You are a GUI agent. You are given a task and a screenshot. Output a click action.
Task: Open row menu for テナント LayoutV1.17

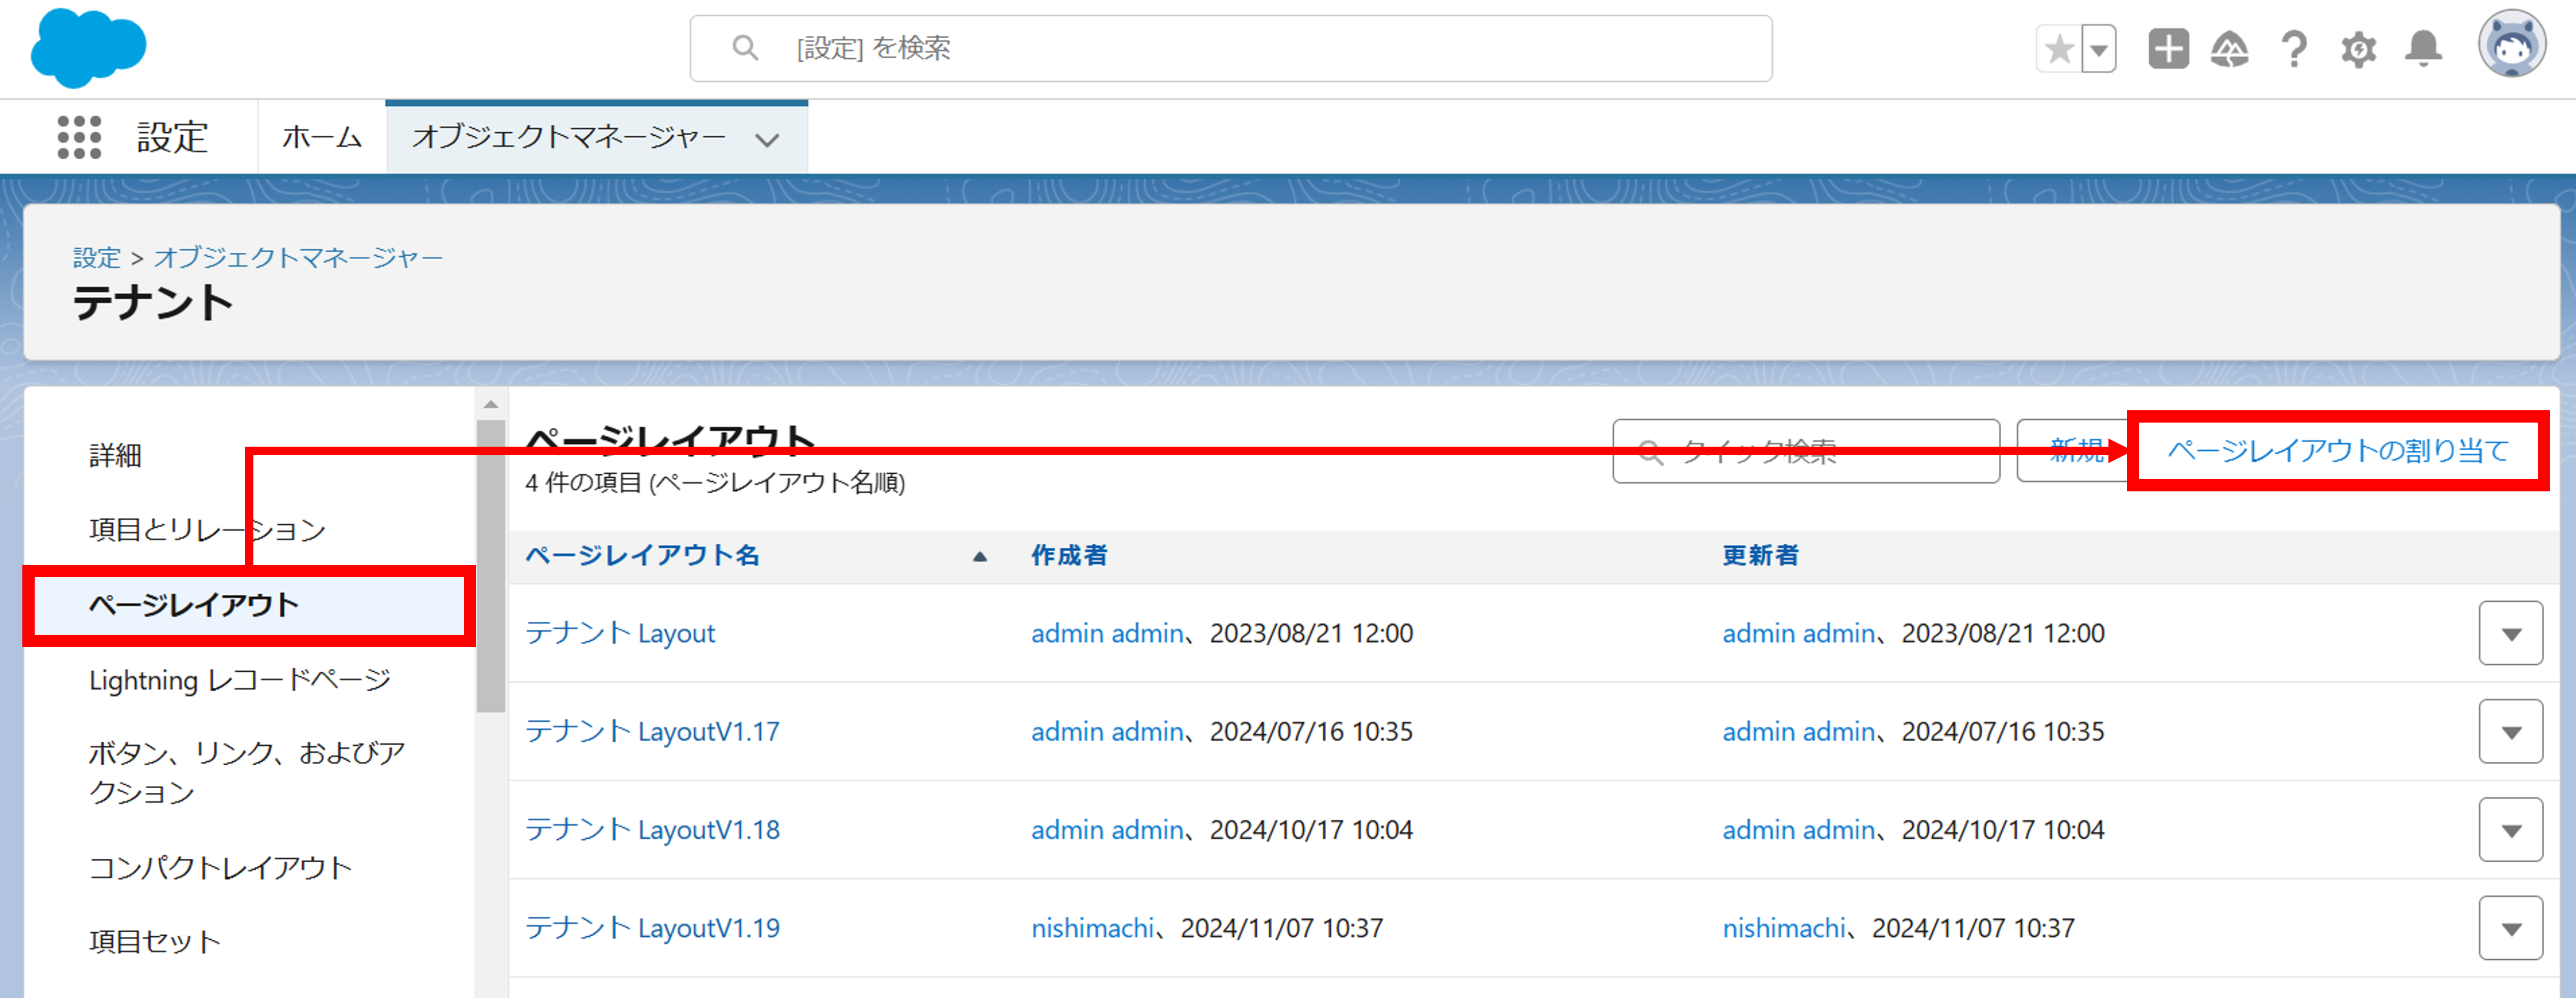tap(2510, 731)
